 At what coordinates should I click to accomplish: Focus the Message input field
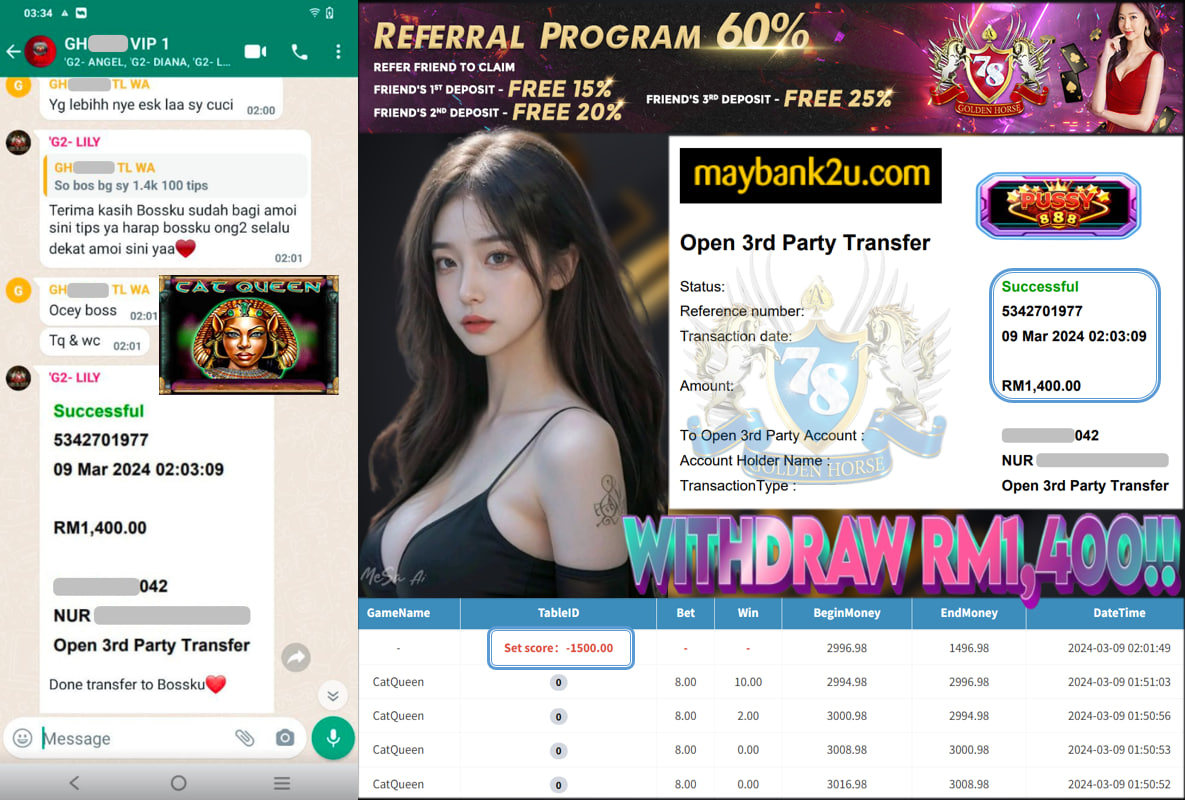coord(136,738)
